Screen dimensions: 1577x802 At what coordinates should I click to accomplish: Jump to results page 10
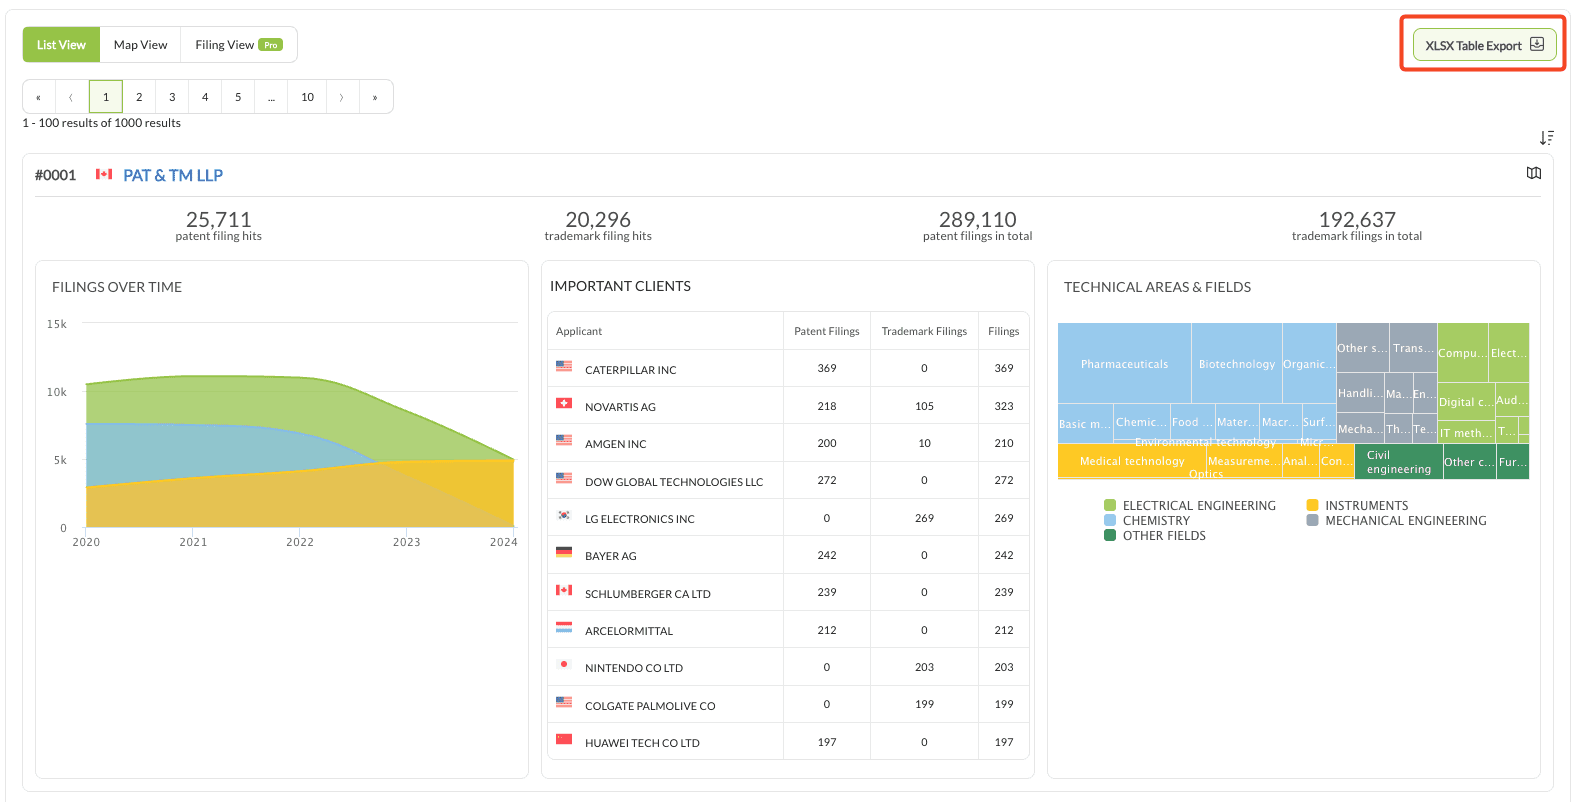[x=307, y=97]
